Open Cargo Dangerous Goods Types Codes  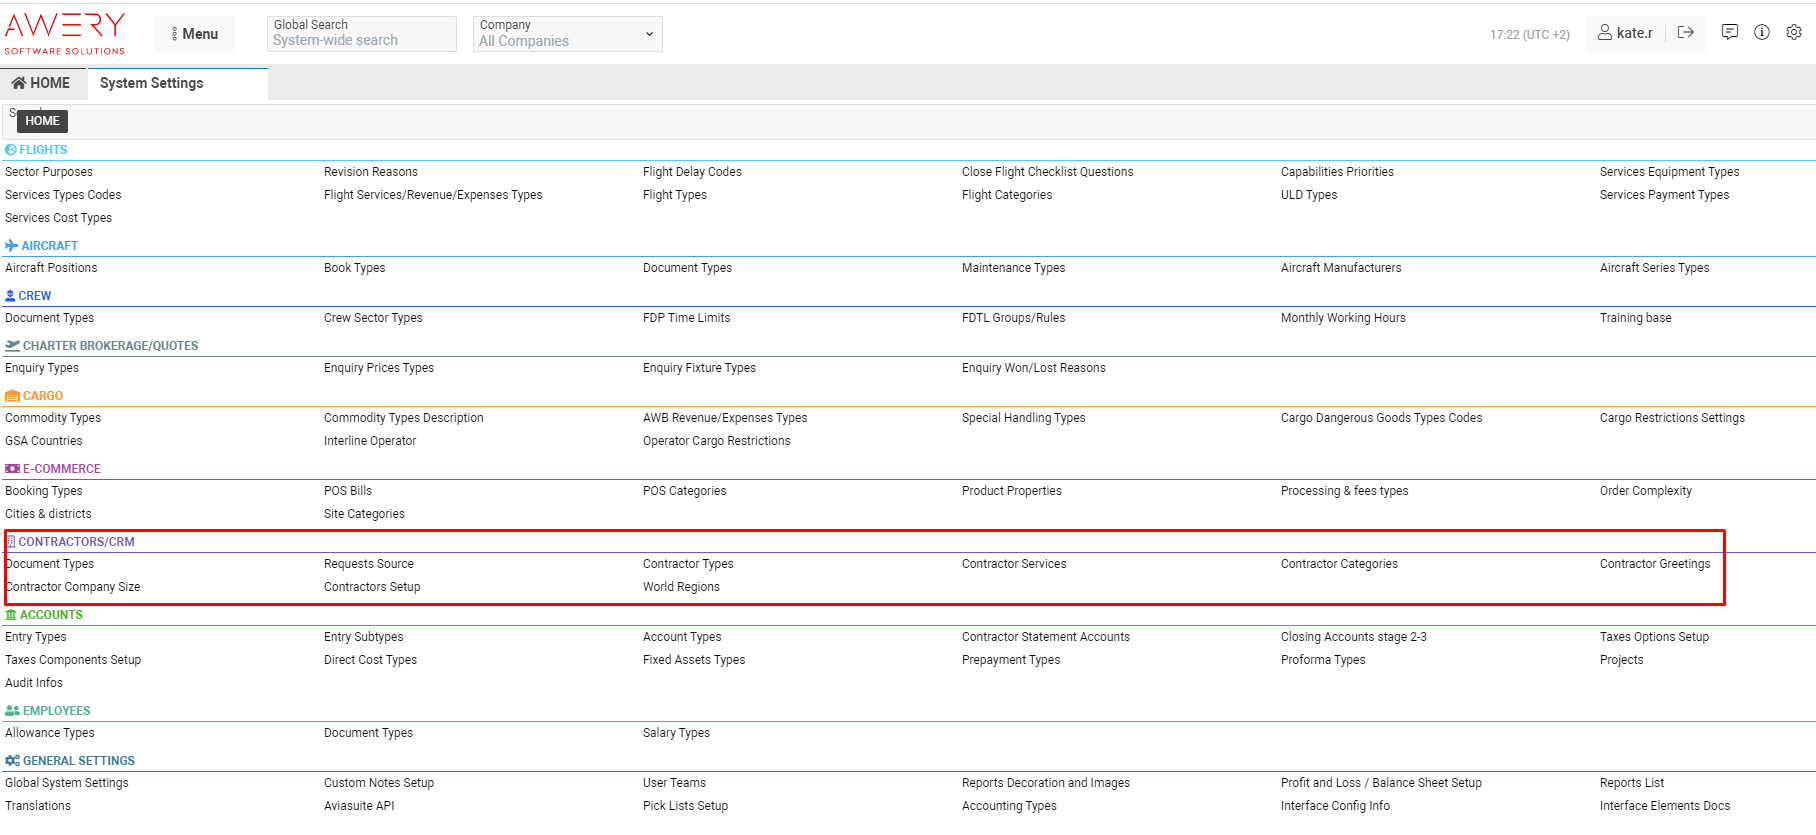(x=1381, y=418)
